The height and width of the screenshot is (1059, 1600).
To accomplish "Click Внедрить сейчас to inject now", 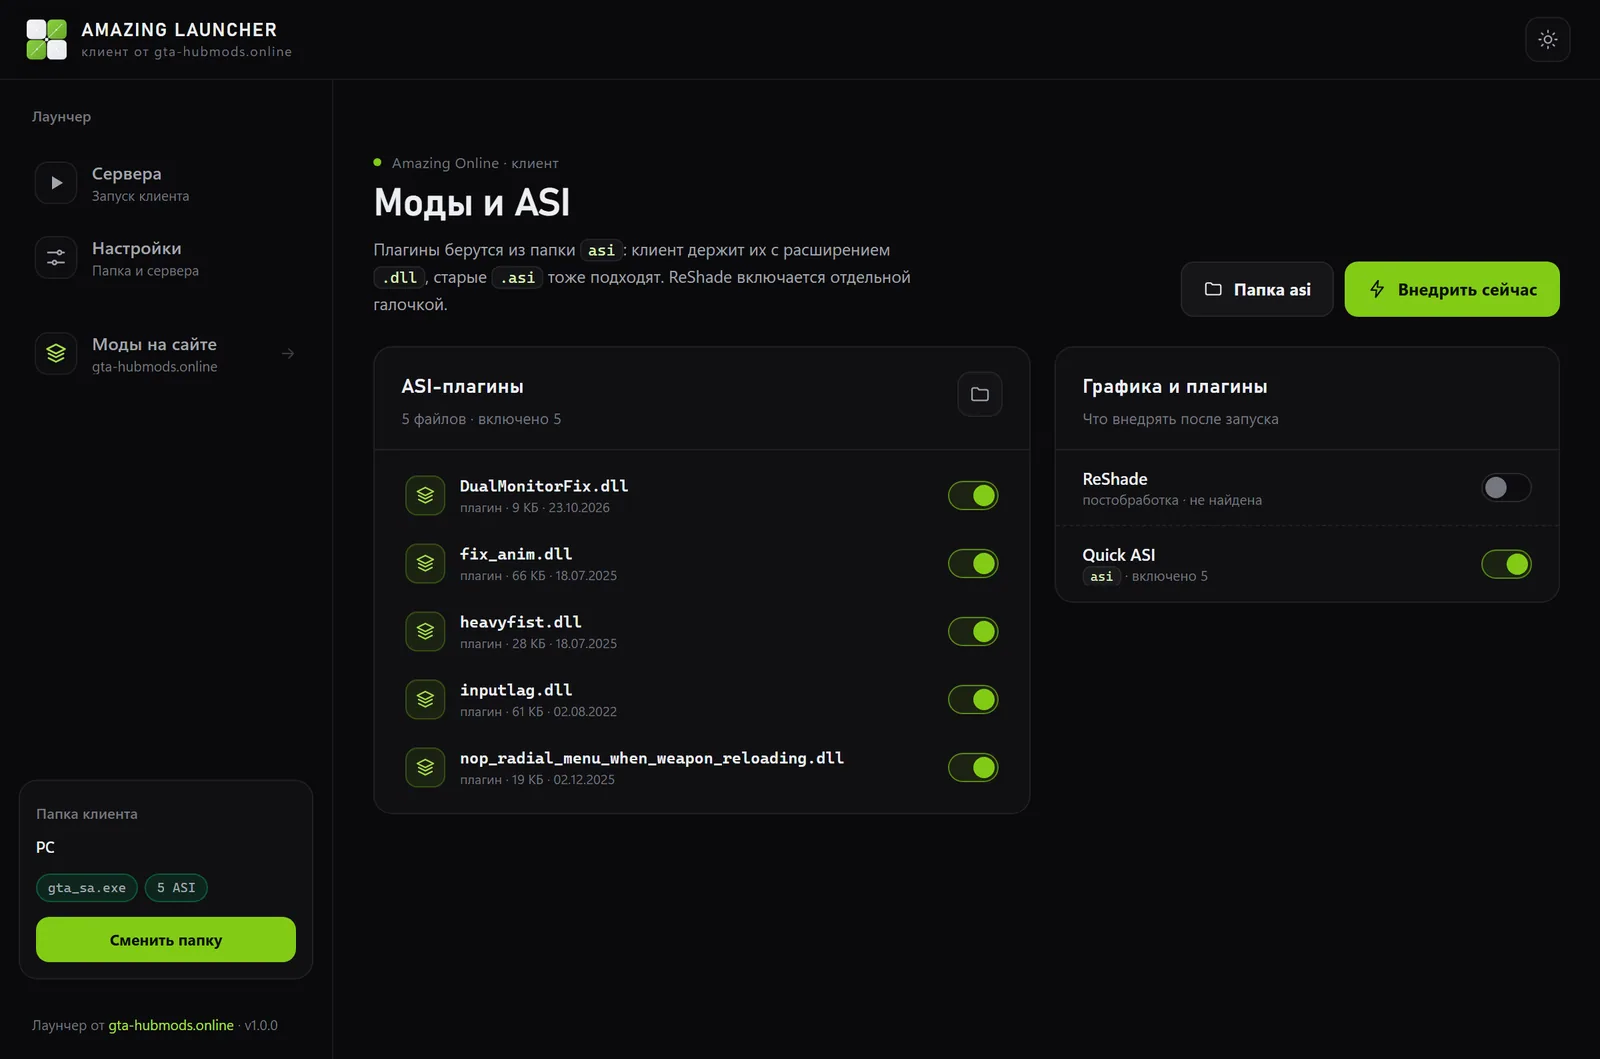I will pos(1452,289).
